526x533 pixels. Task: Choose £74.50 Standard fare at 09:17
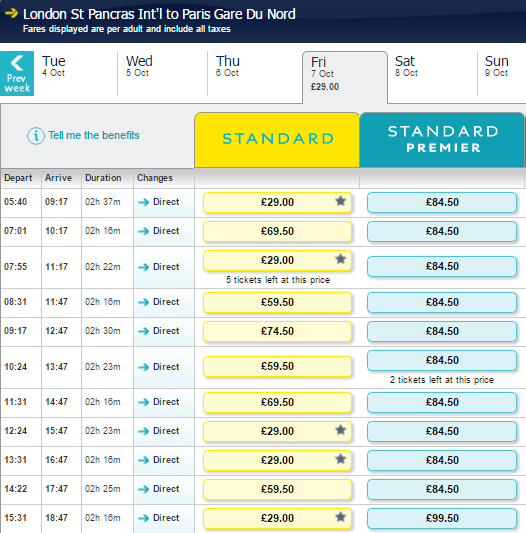pyautogui.click(x=277, y=331)
